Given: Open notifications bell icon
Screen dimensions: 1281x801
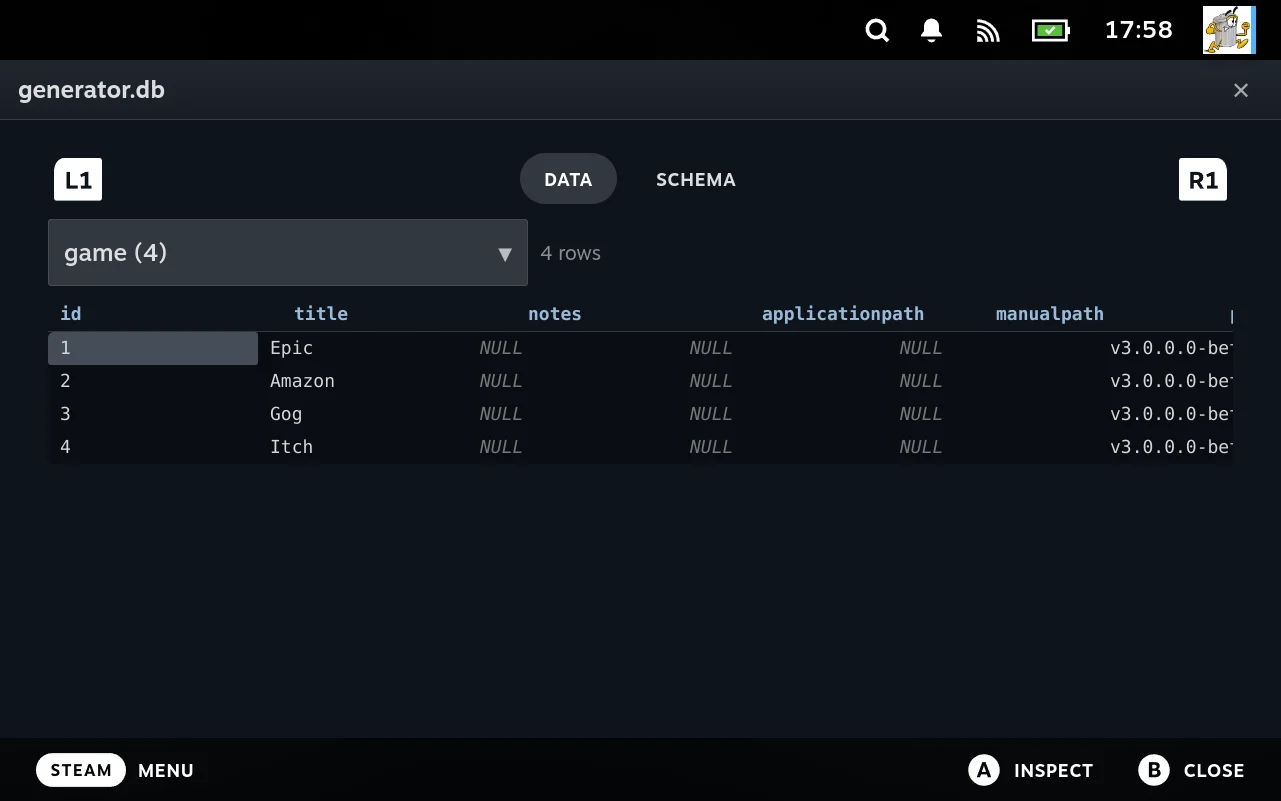Looking at the screenshot, I should pos(931,30).
